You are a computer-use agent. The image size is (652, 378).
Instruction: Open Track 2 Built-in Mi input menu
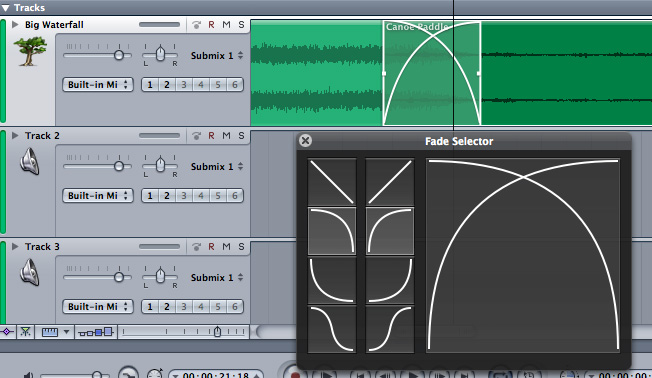(98, 195)
